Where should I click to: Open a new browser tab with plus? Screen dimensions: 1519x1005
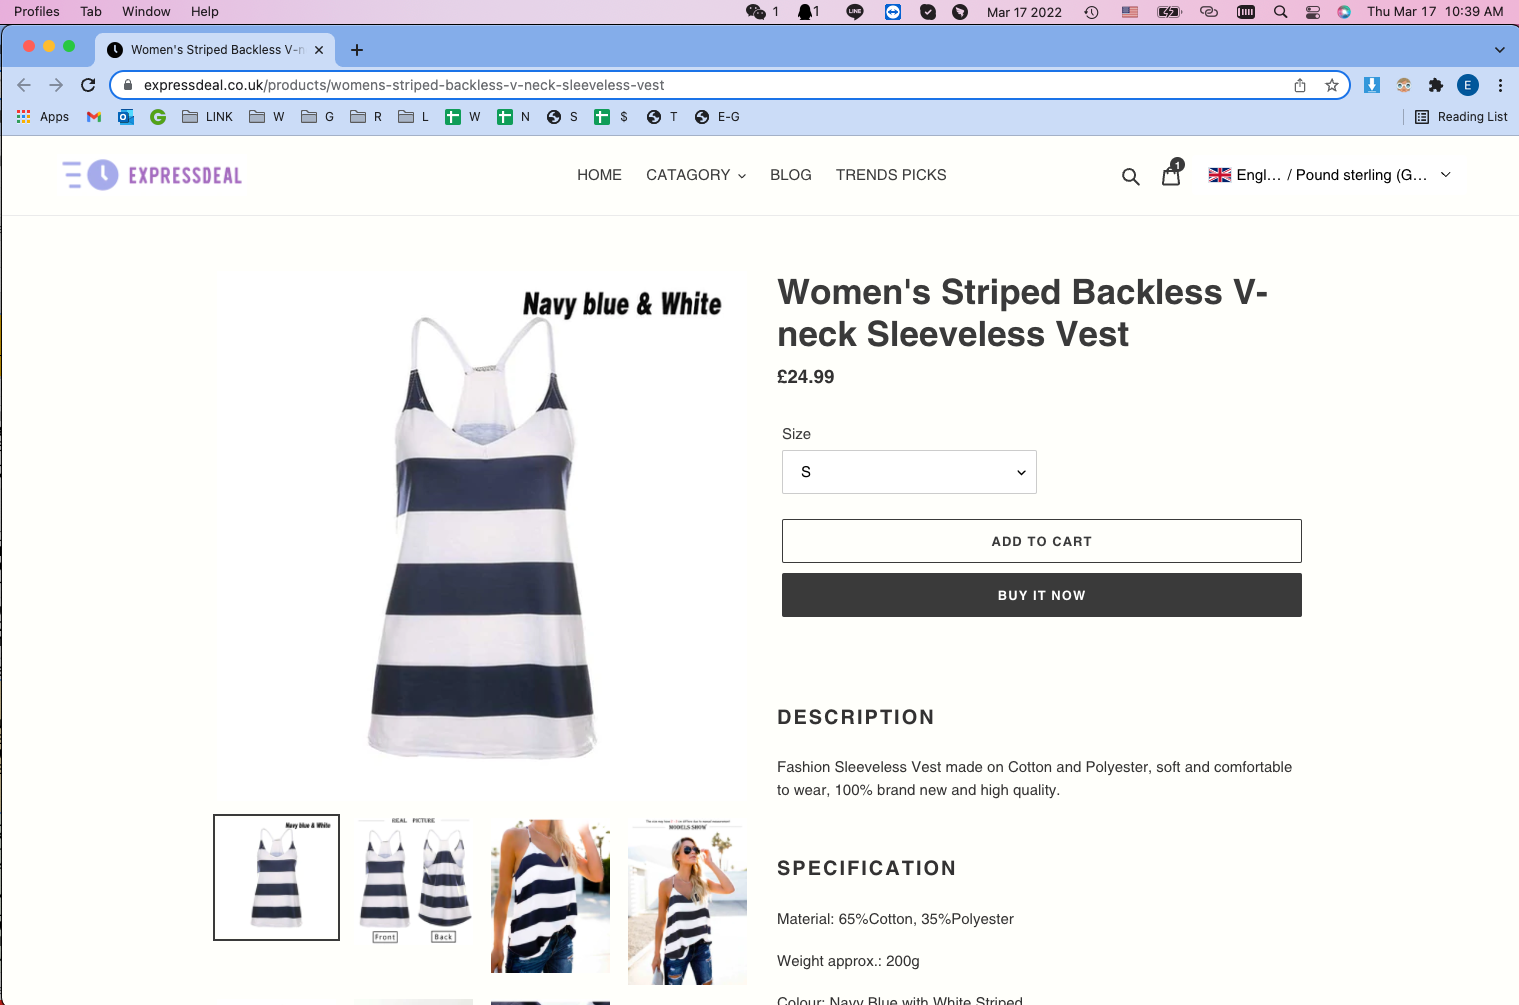357,50
